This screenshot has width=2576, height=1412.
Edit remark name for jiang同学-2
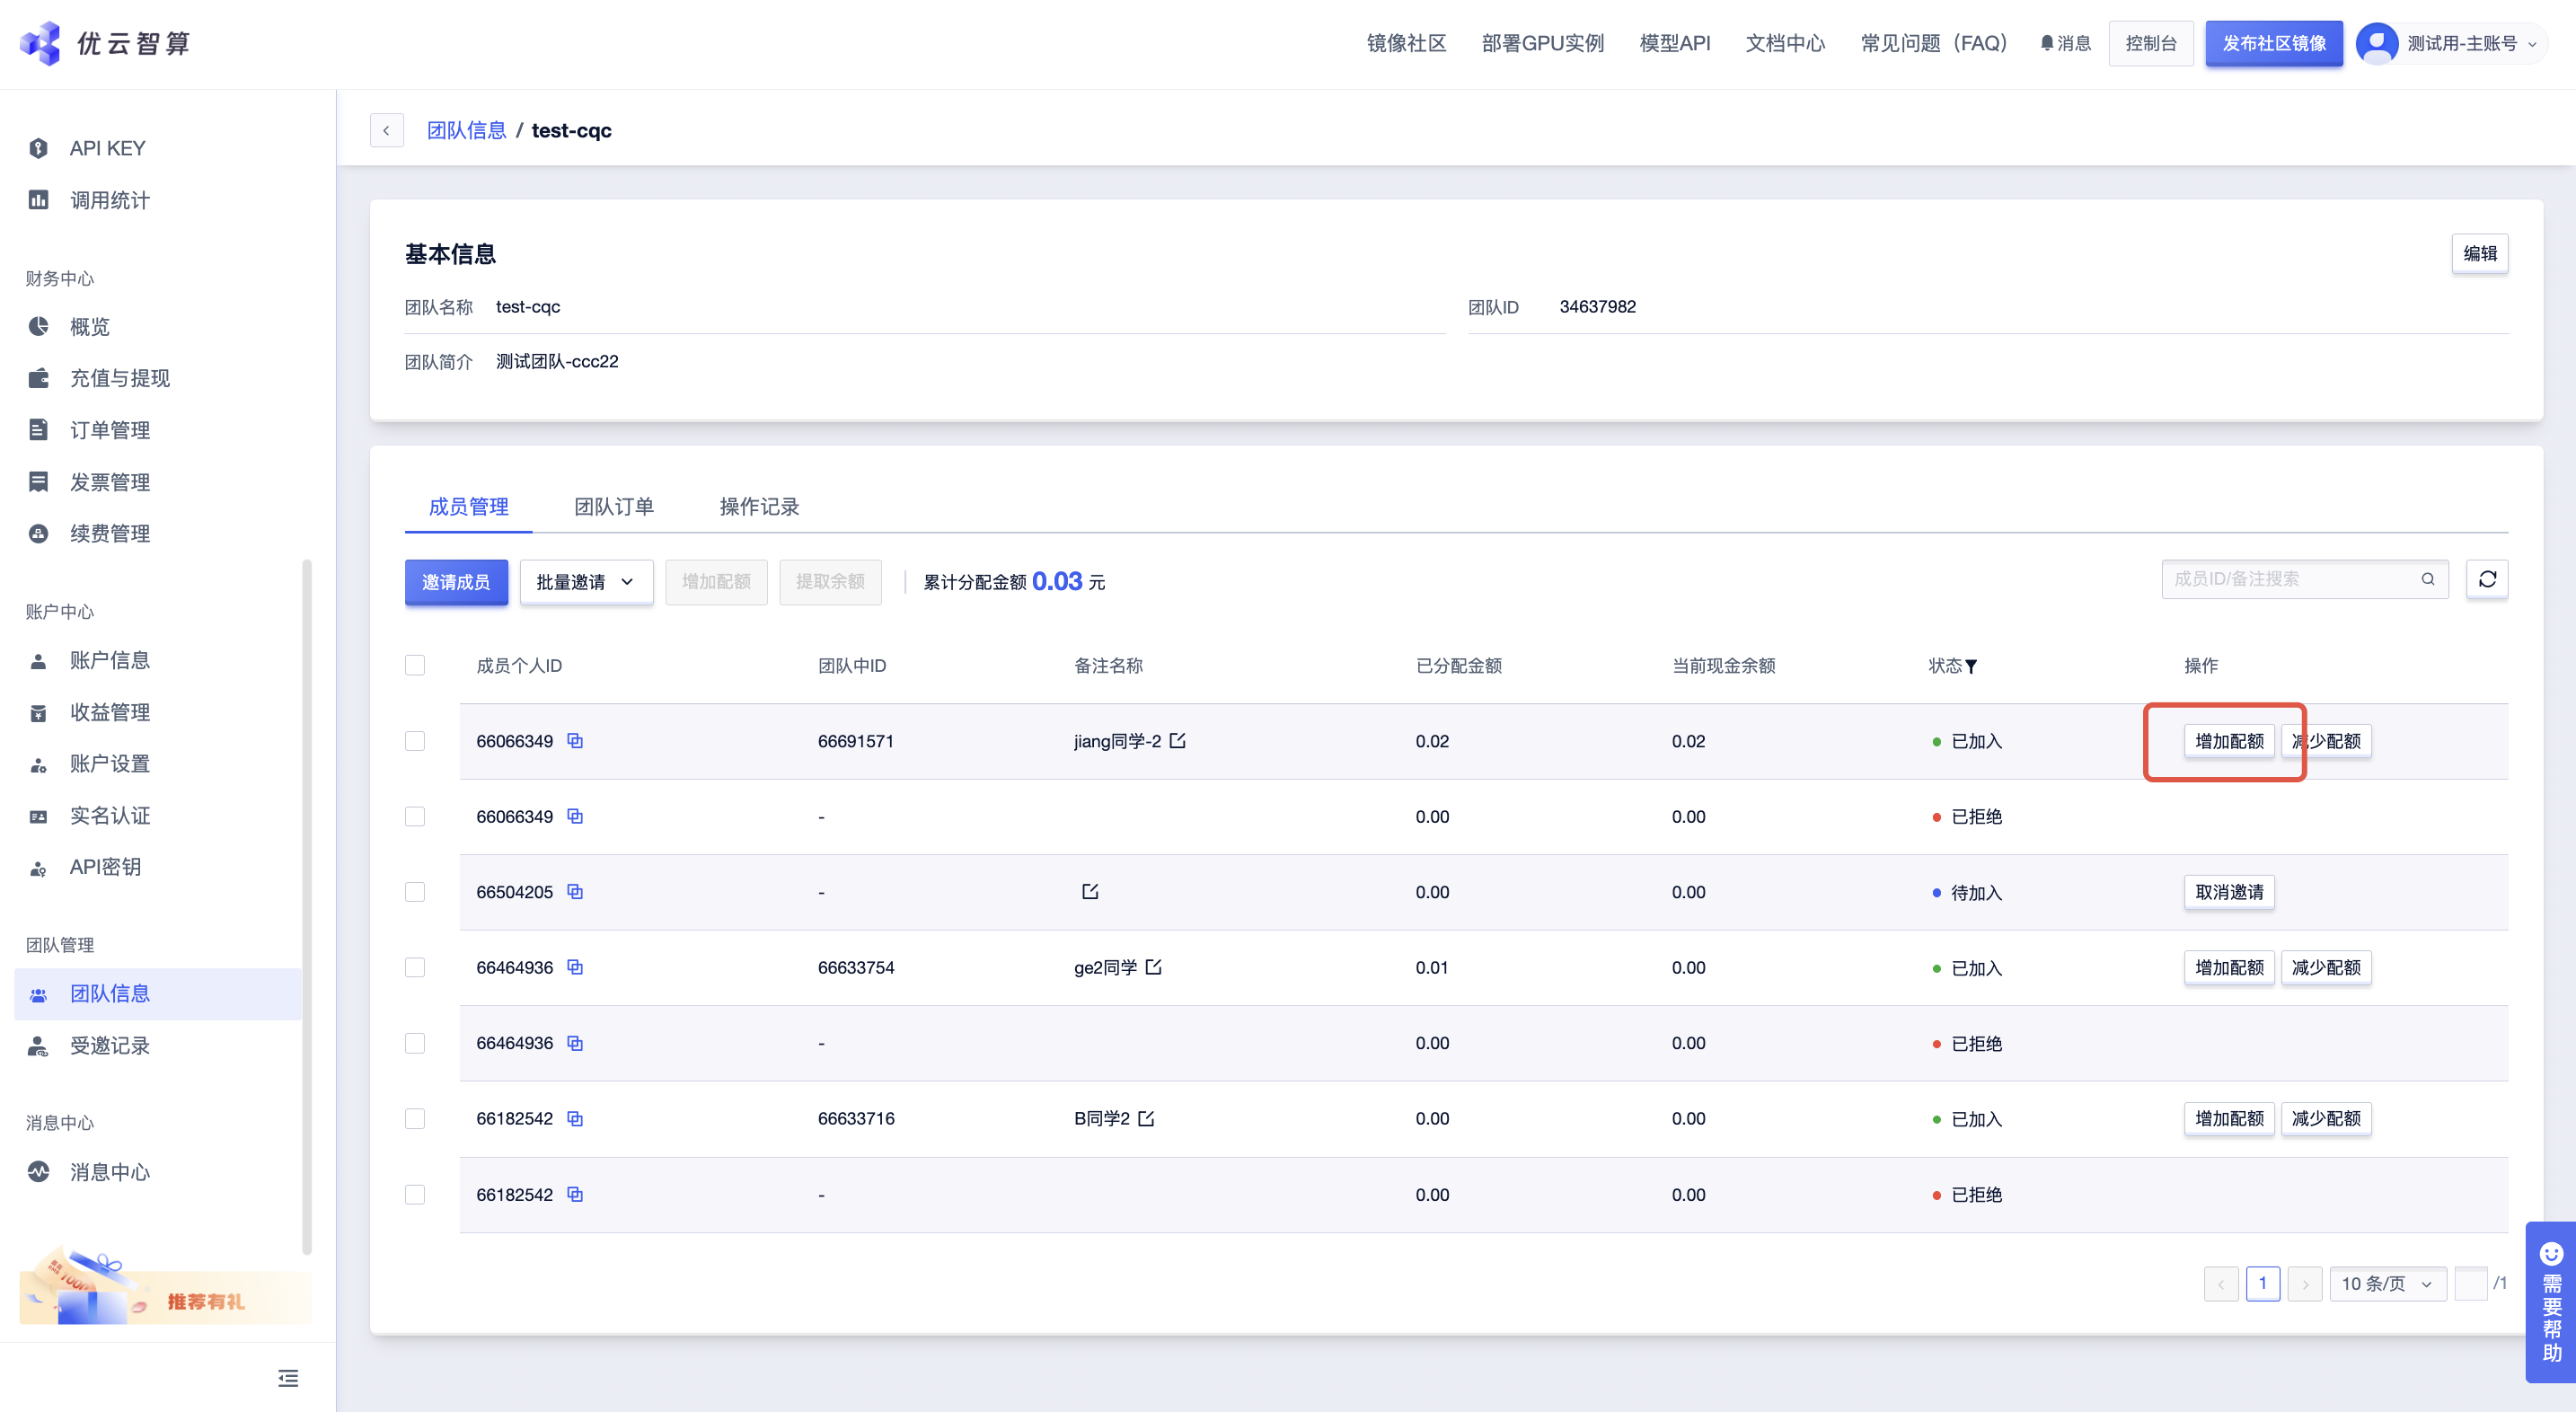coord(1178,741)
